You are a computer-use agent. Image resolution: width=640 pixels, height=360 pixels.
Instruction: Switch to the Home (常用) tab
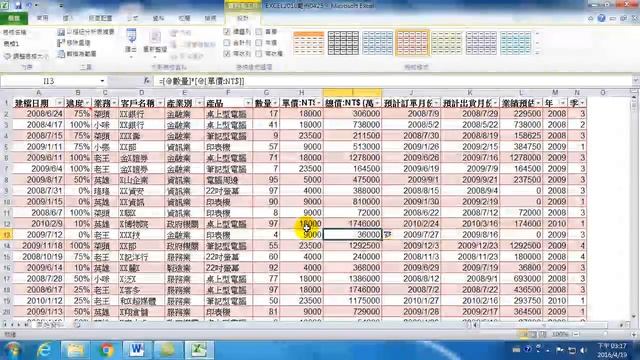click(x=42, y=18)
